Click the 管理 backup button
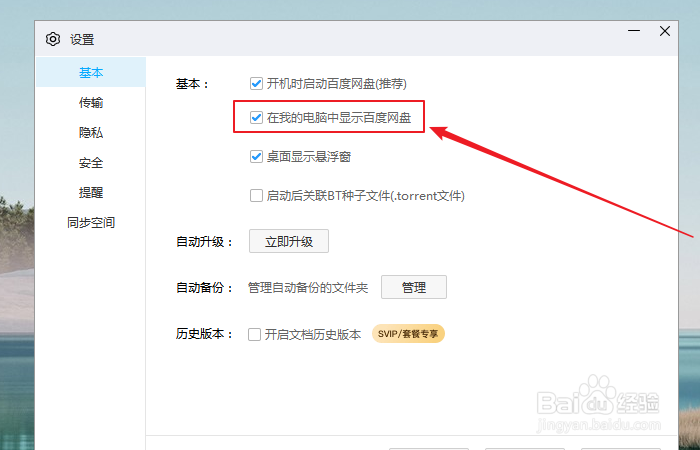The image size is (700, 450). (414, 287)
